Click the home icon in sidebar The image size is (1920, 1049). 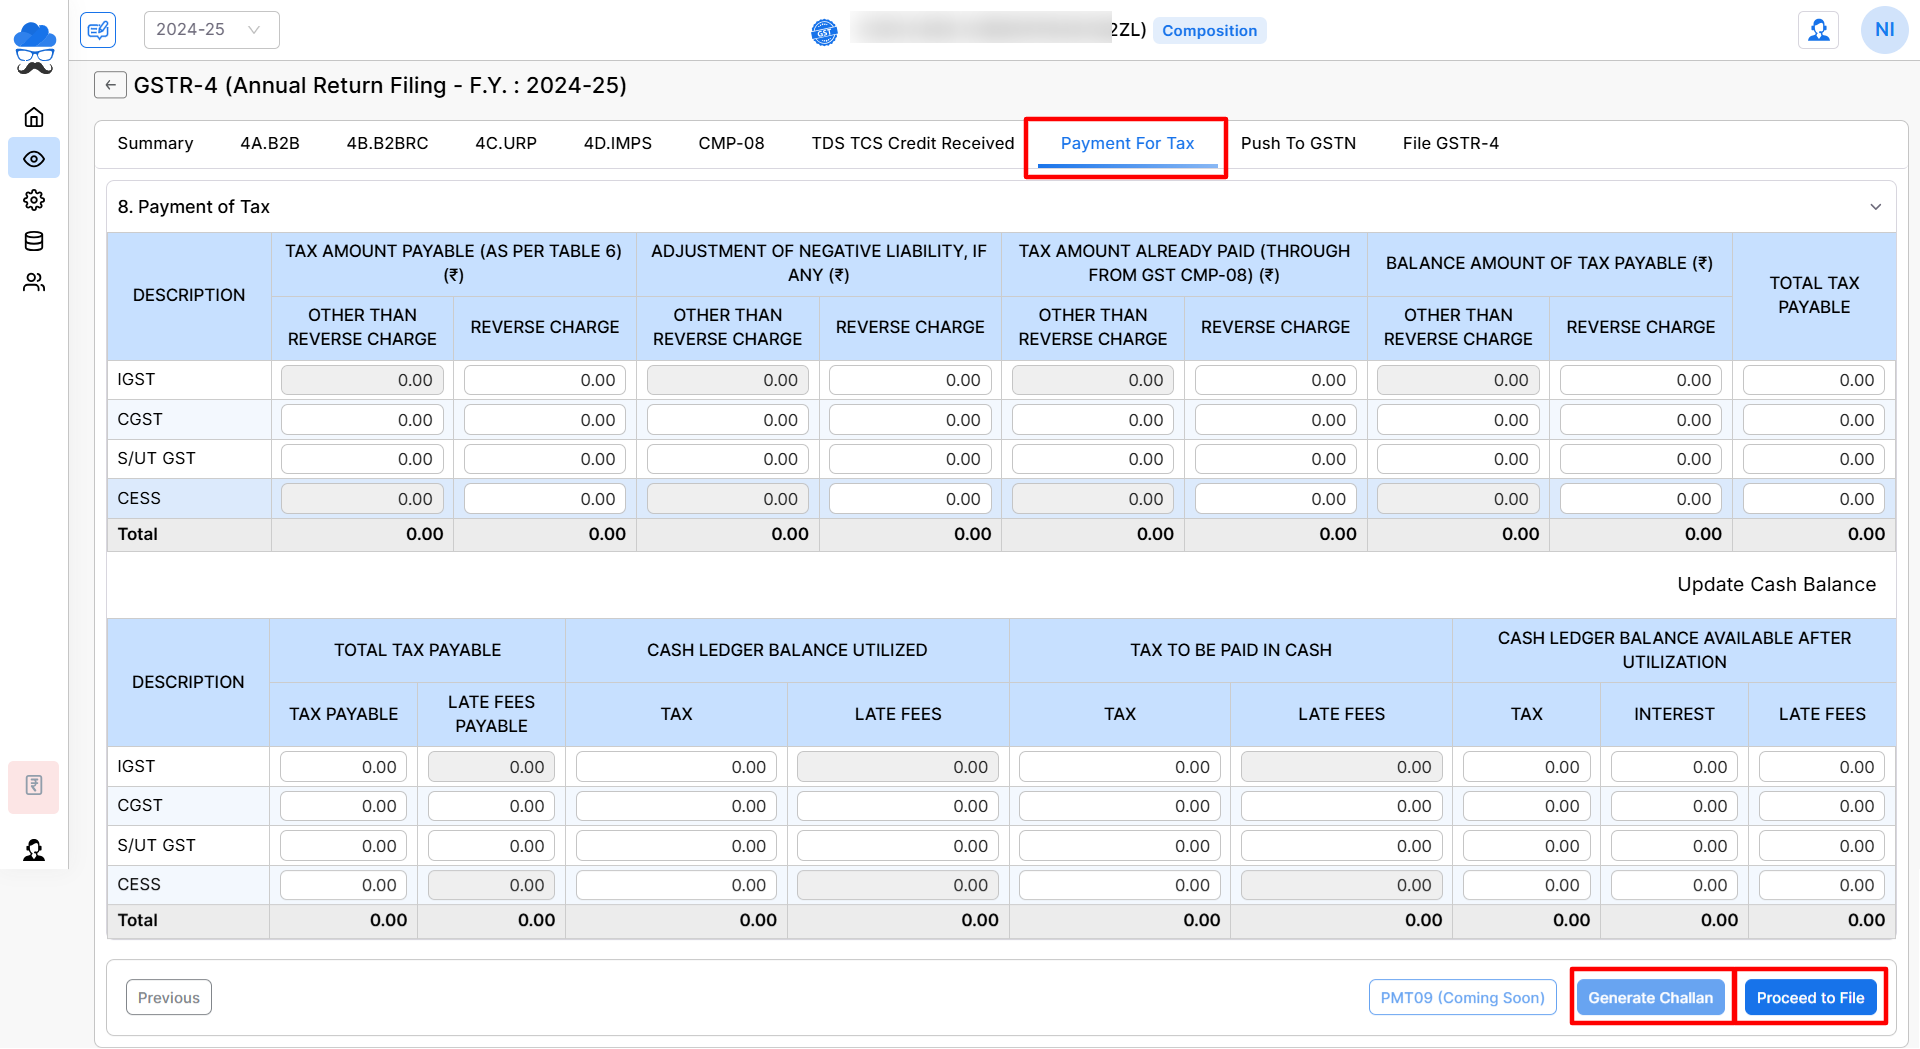coord(34,117)
